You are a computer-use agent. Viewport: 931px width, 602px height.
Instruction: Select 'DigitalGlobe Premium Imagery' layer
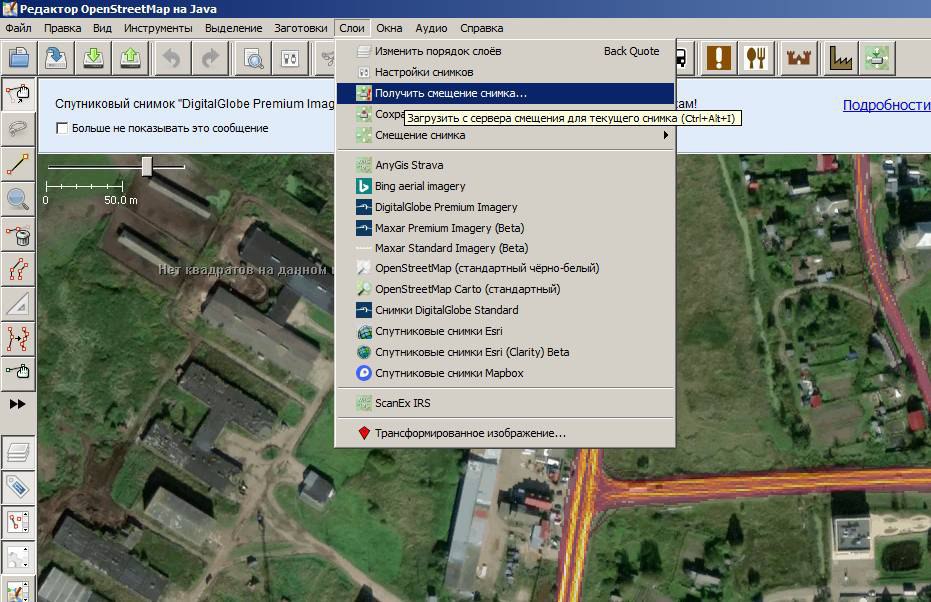506,207
